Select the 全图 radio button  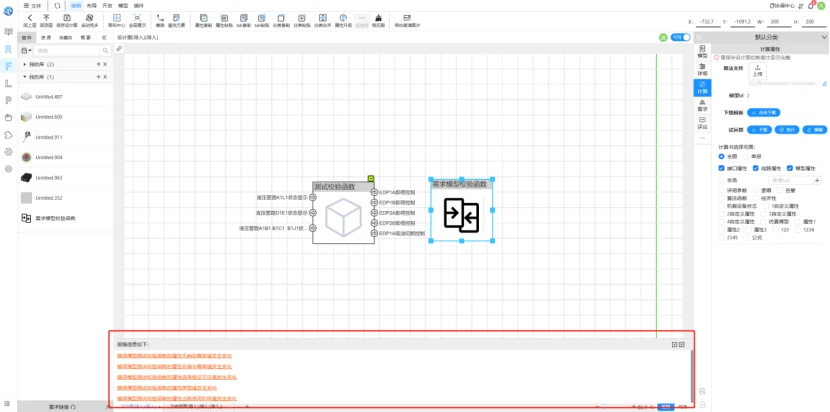721,157
